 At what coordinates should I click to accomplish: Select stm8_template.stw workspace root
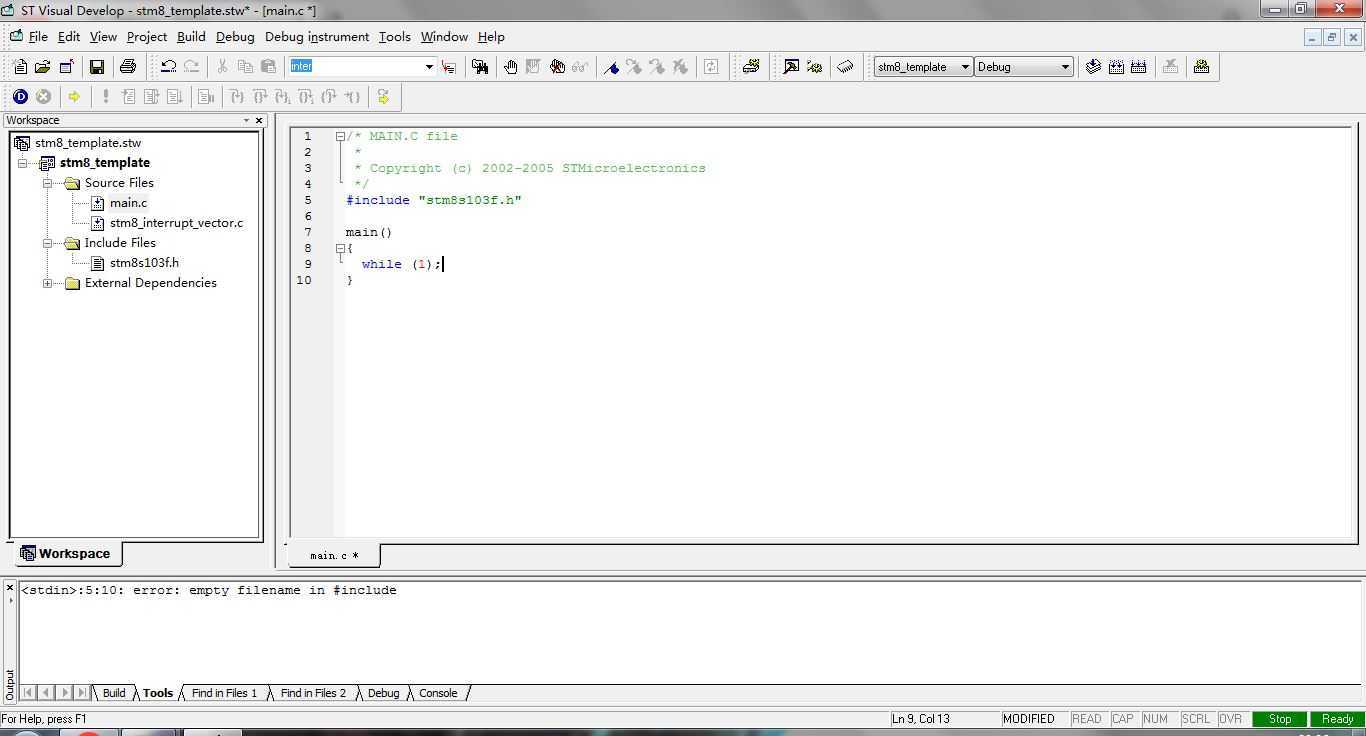click(x=88, y=143)
